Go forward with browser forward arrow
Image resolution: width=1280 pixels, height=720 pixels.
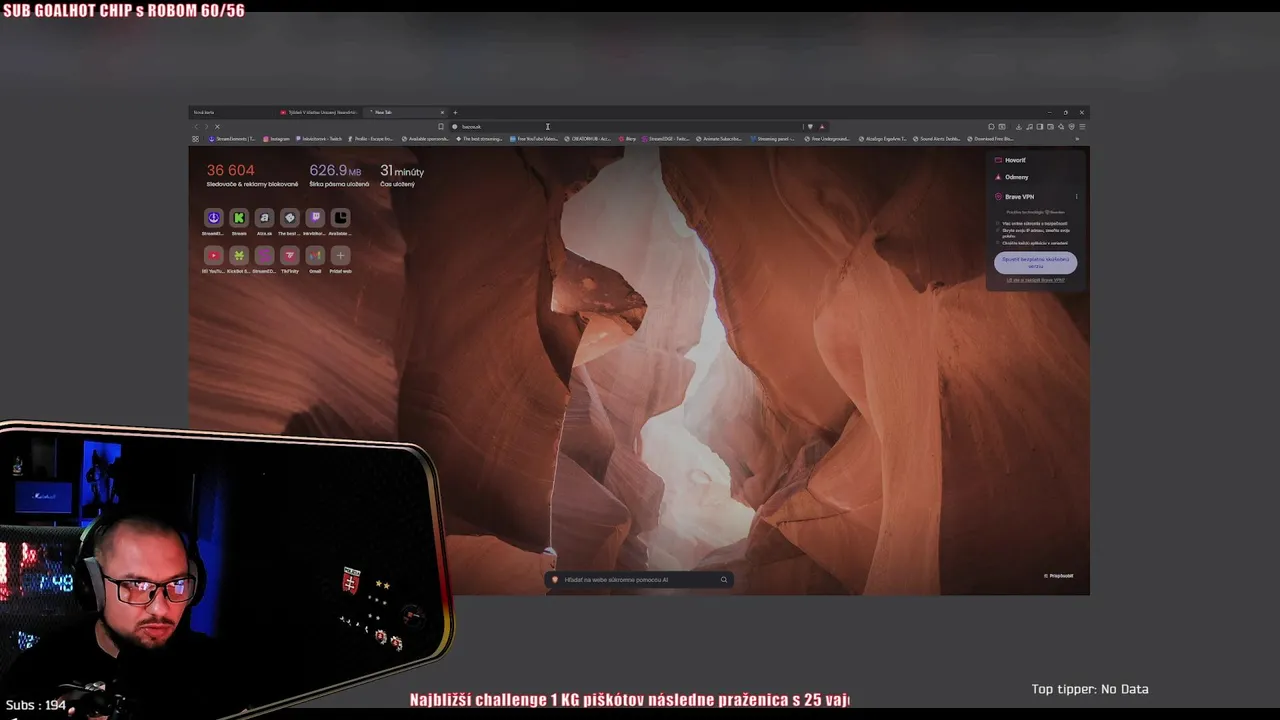tap(206, 127)
